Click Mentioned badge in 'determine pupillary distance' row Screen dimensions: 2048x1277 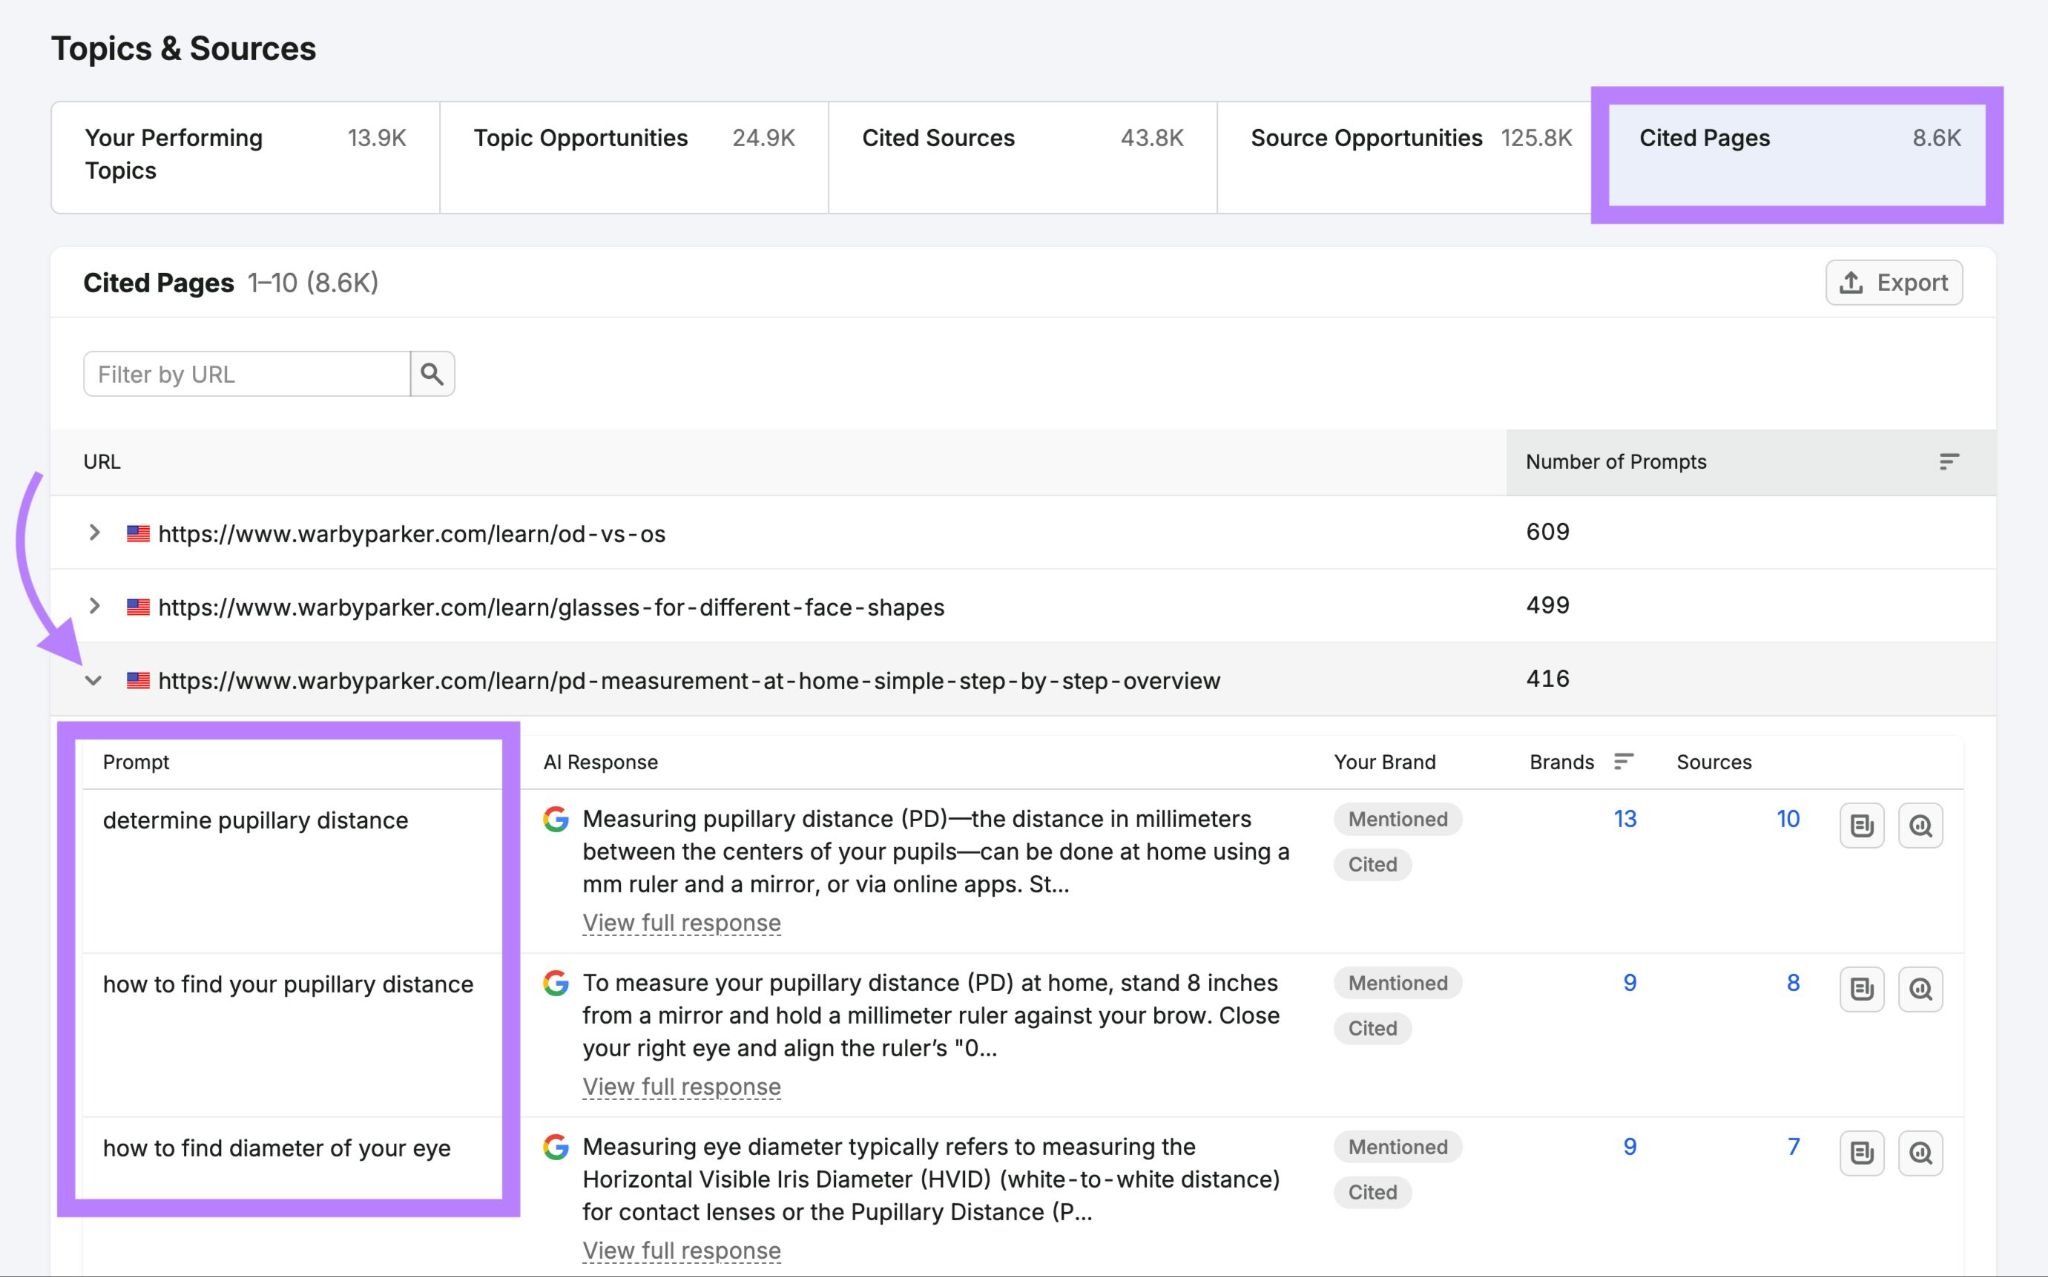pyautogui.click(x=1398, y=819)
